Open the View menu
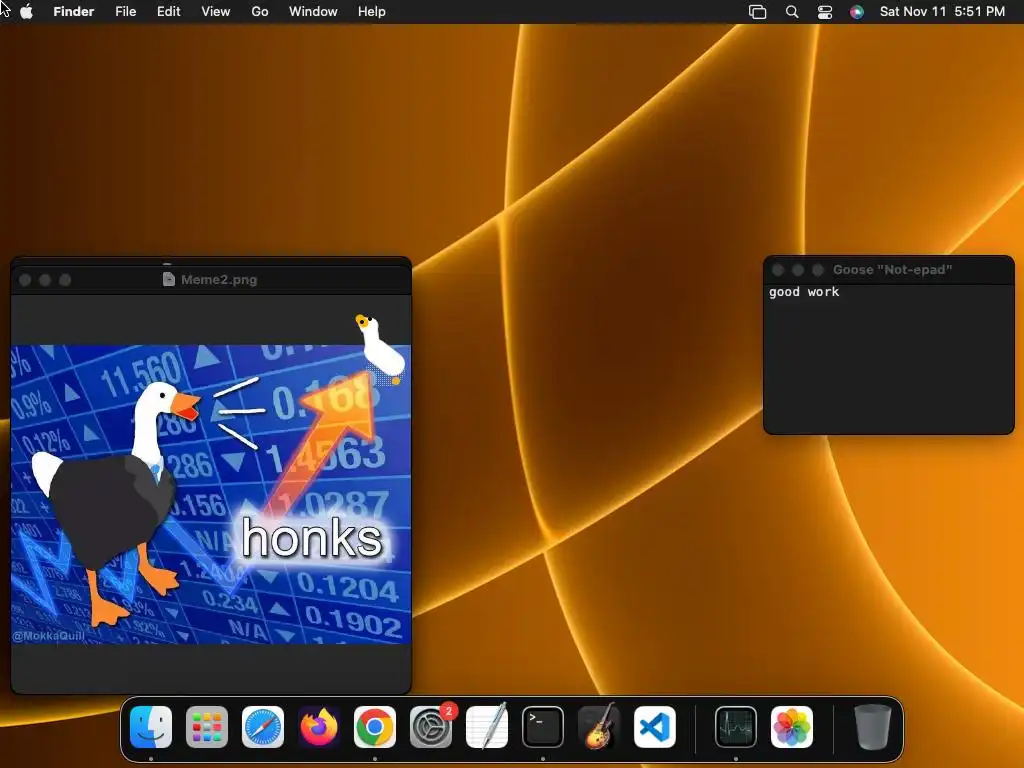Image resolution: width=1024 pixels, height=768 pixels. tap(216, 12)
